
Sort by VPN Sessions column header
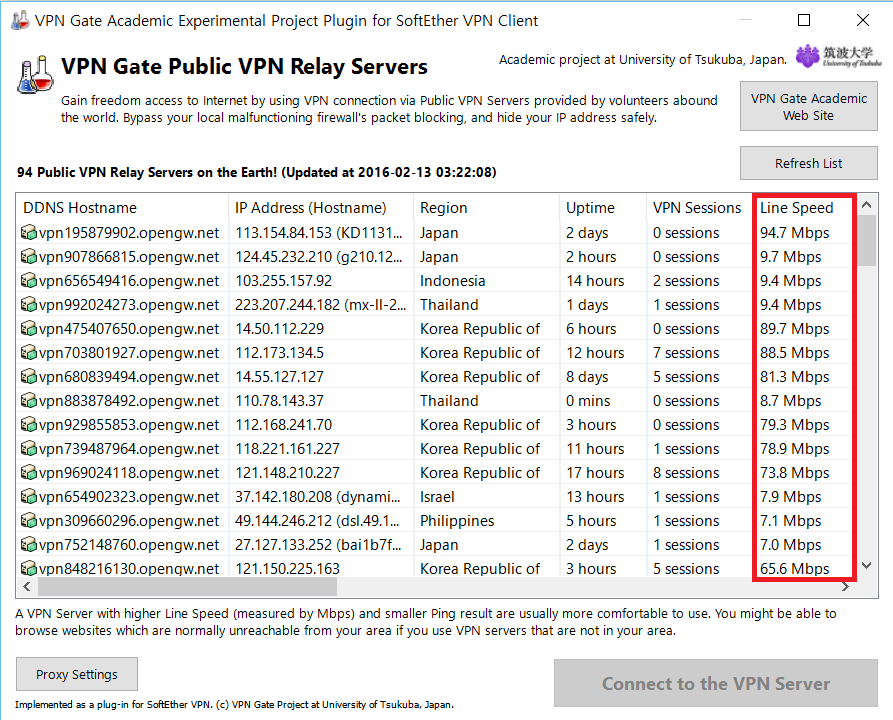(x=700, y=207)
